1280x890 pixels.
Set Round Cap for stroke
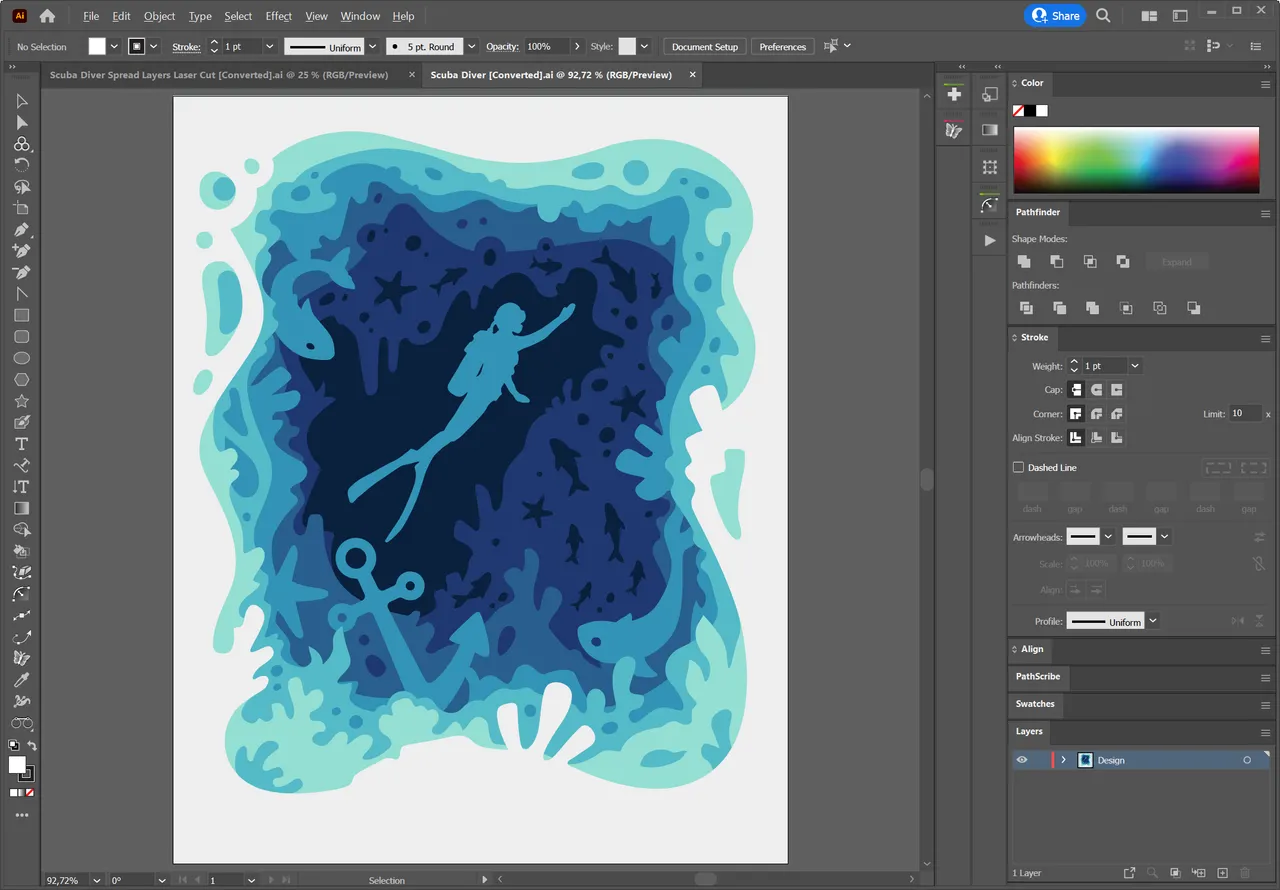(1097, 390)
